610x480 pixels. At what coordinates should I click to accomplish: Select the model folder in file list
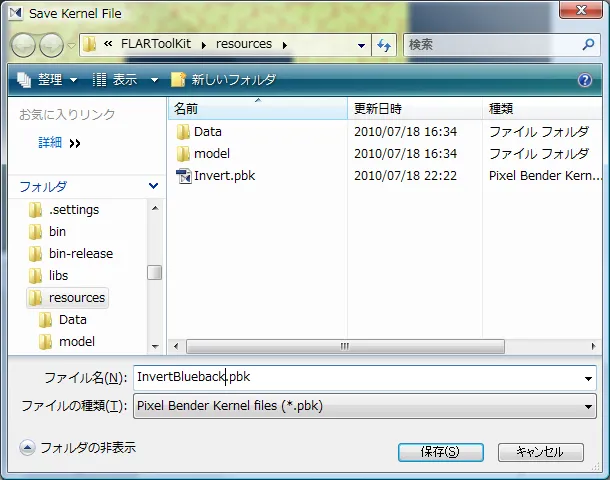(x=212, y=154)
